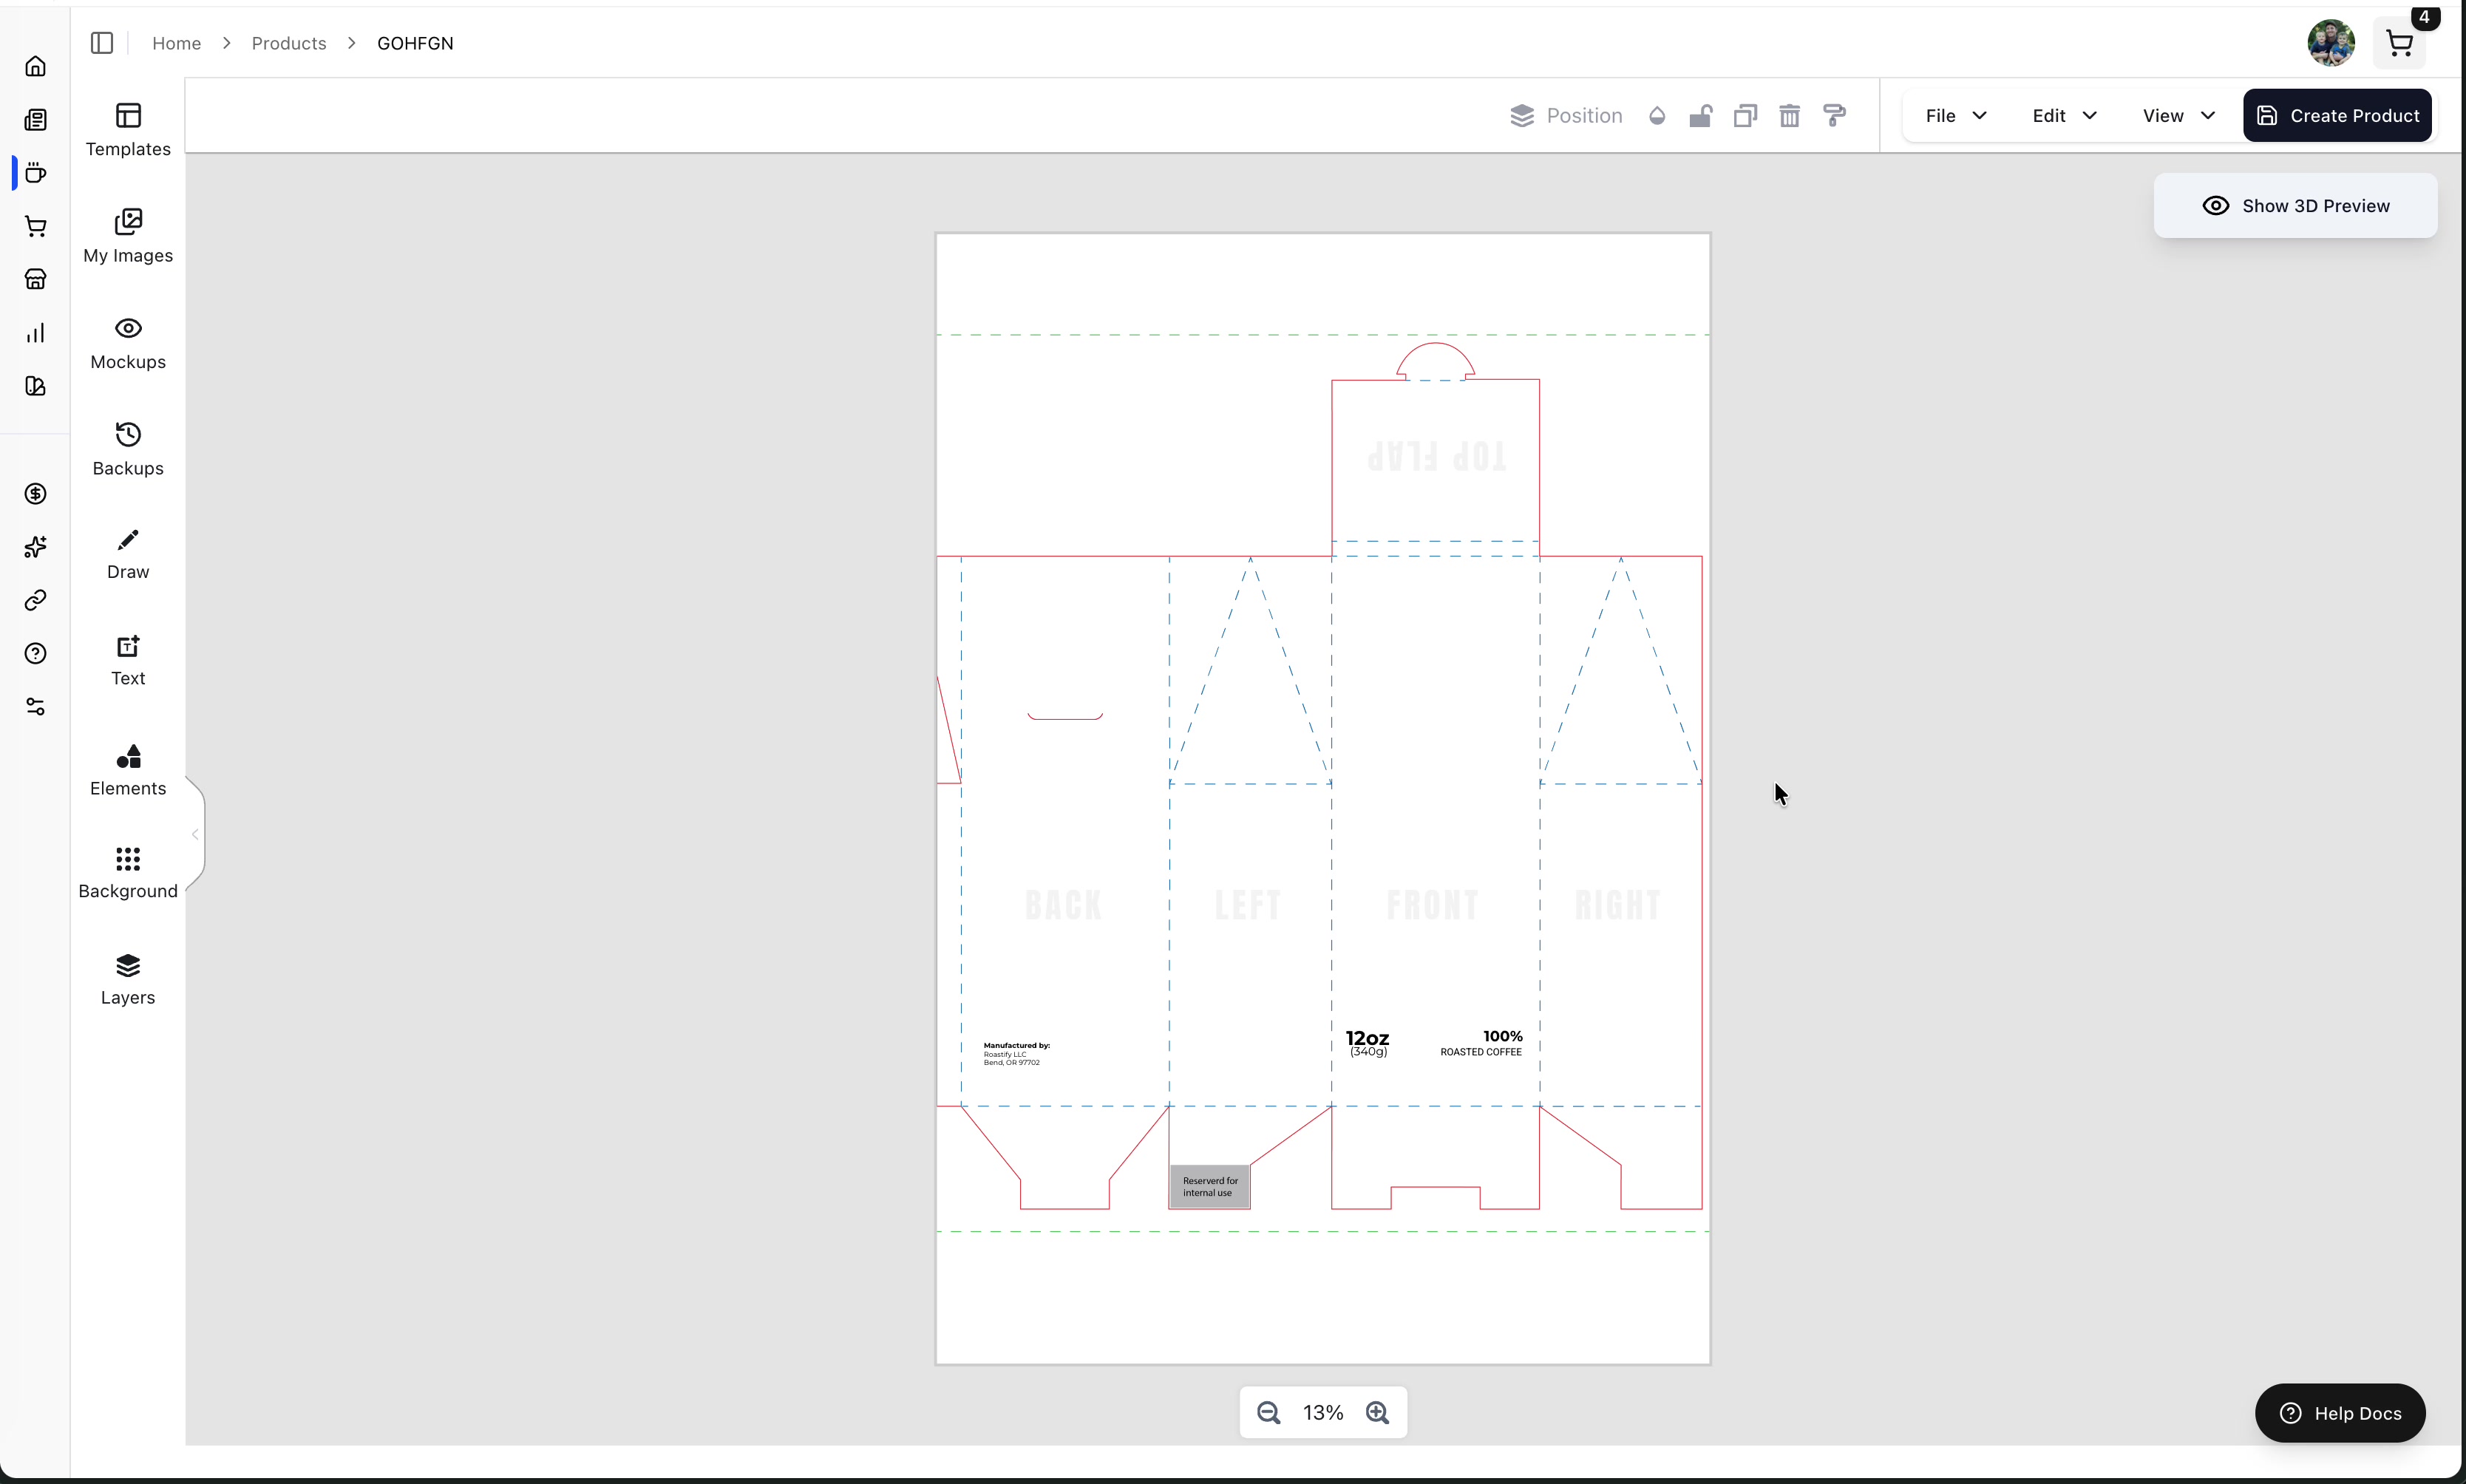Zoom out using the minus magnifier control

[1267, 1412]
